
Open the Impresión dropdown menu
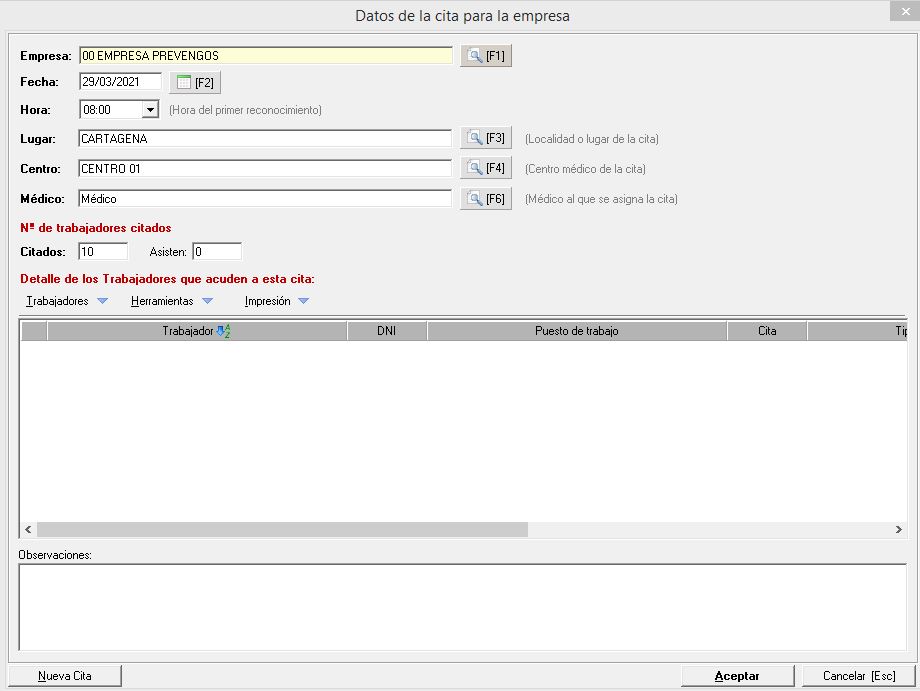coord(276,301)
